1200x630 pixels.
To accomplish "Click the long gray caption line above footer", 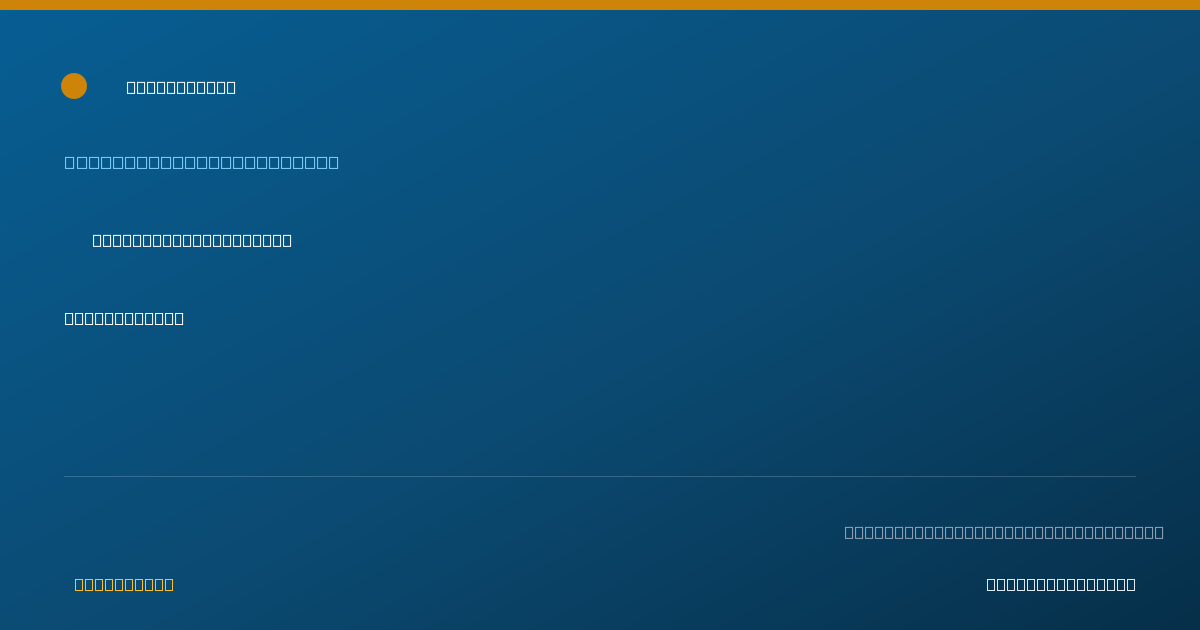I will point(1004,532).
